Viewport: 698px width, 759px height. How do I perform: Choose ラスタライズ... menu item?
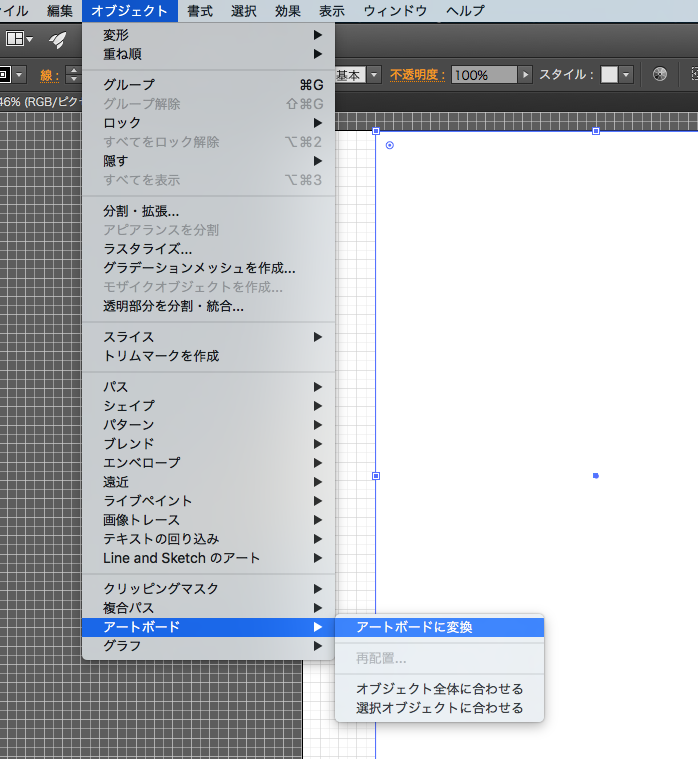[x=209, y=249]
